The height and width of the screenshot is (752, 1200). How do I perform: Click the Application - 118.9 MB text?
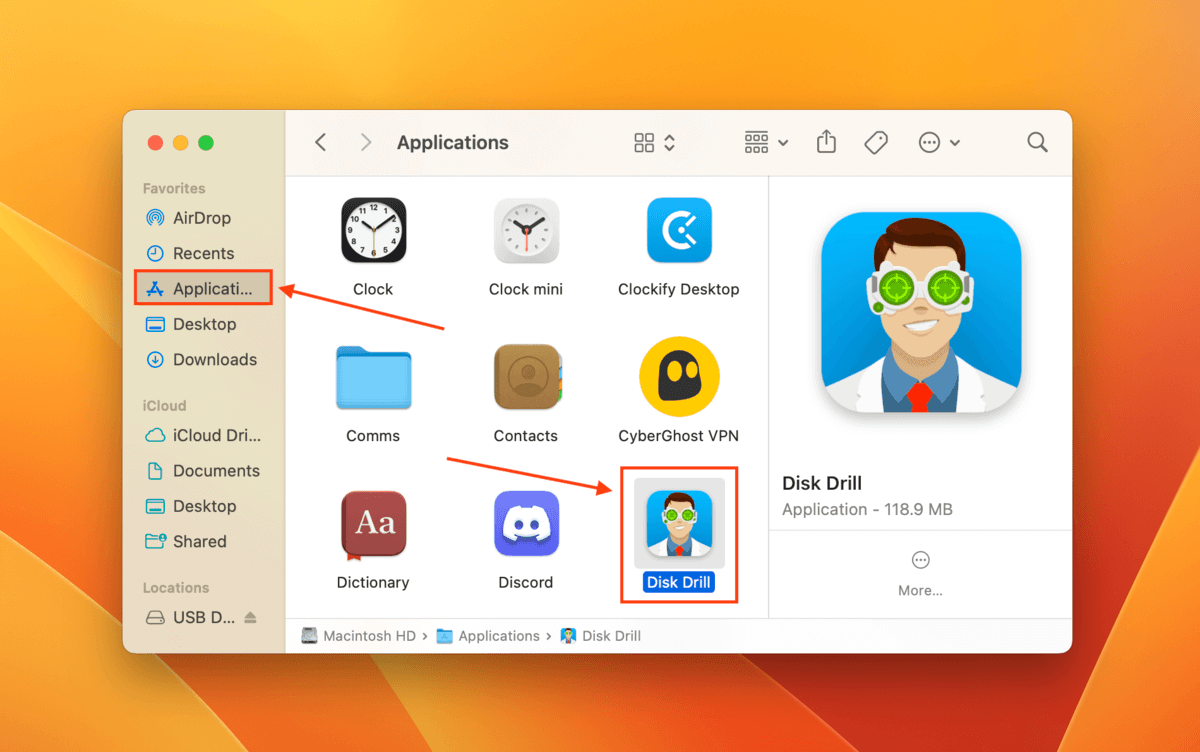point(867,510)
